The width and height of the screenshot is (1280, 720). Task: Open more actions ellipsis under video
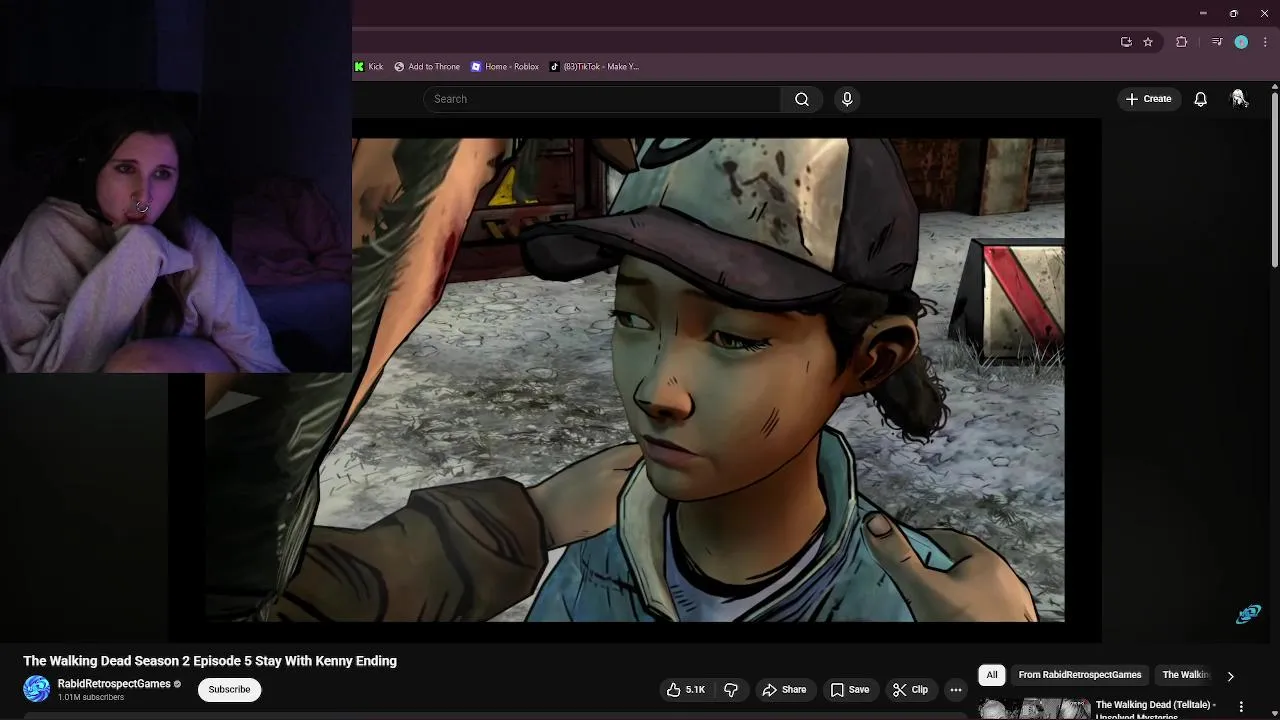(956, 689)
